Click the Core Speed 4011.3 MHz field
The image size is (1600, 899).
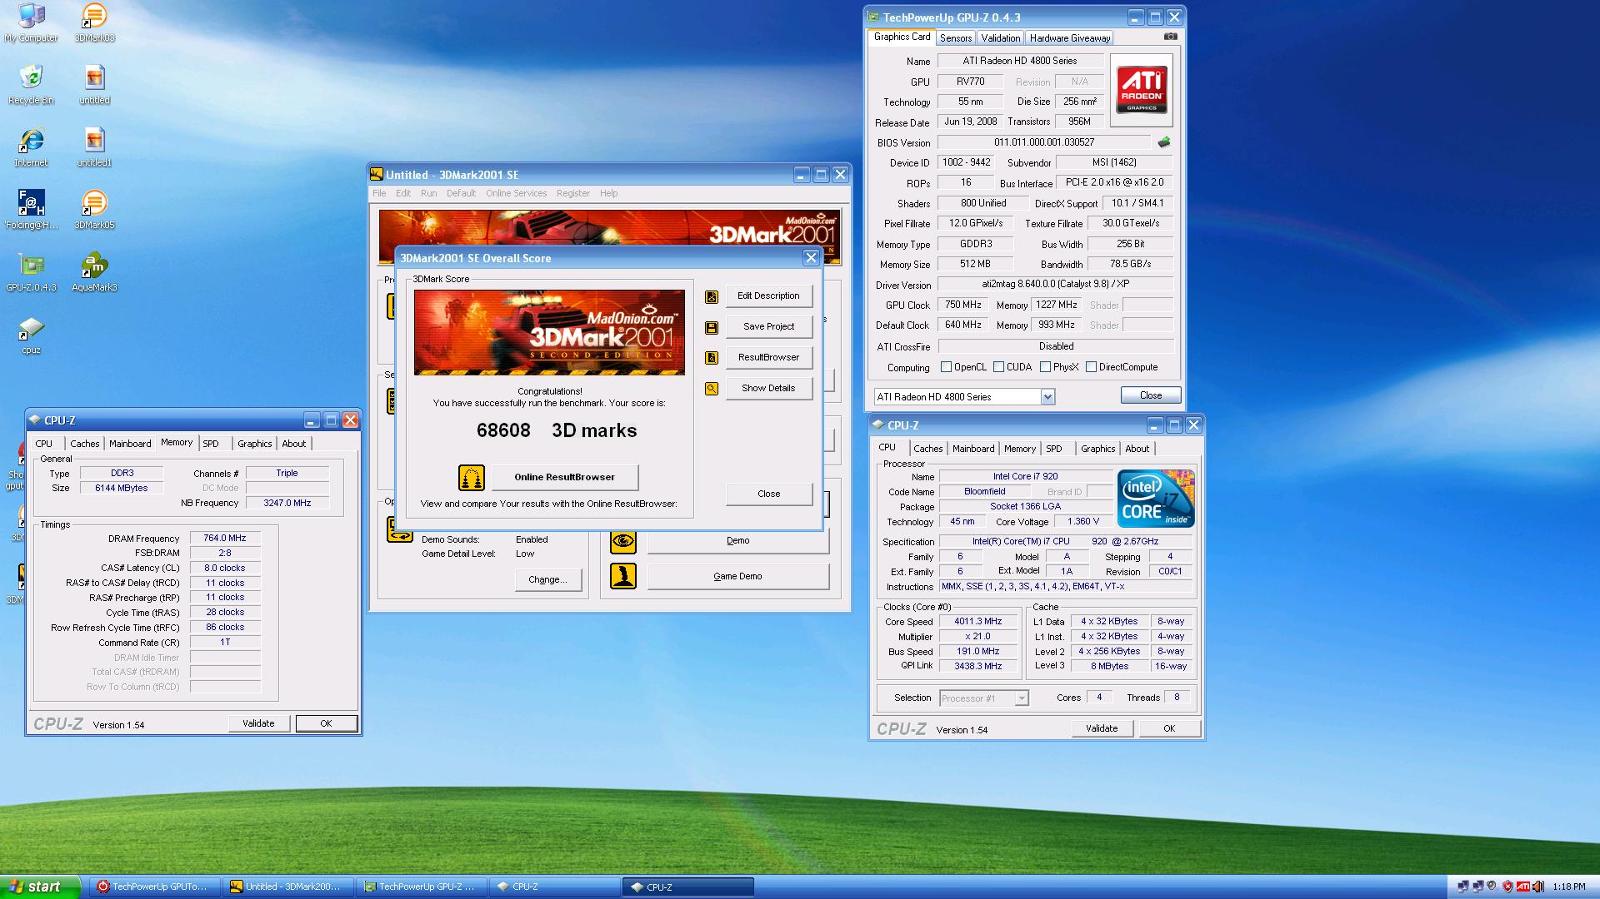click(x=978, y=621)
